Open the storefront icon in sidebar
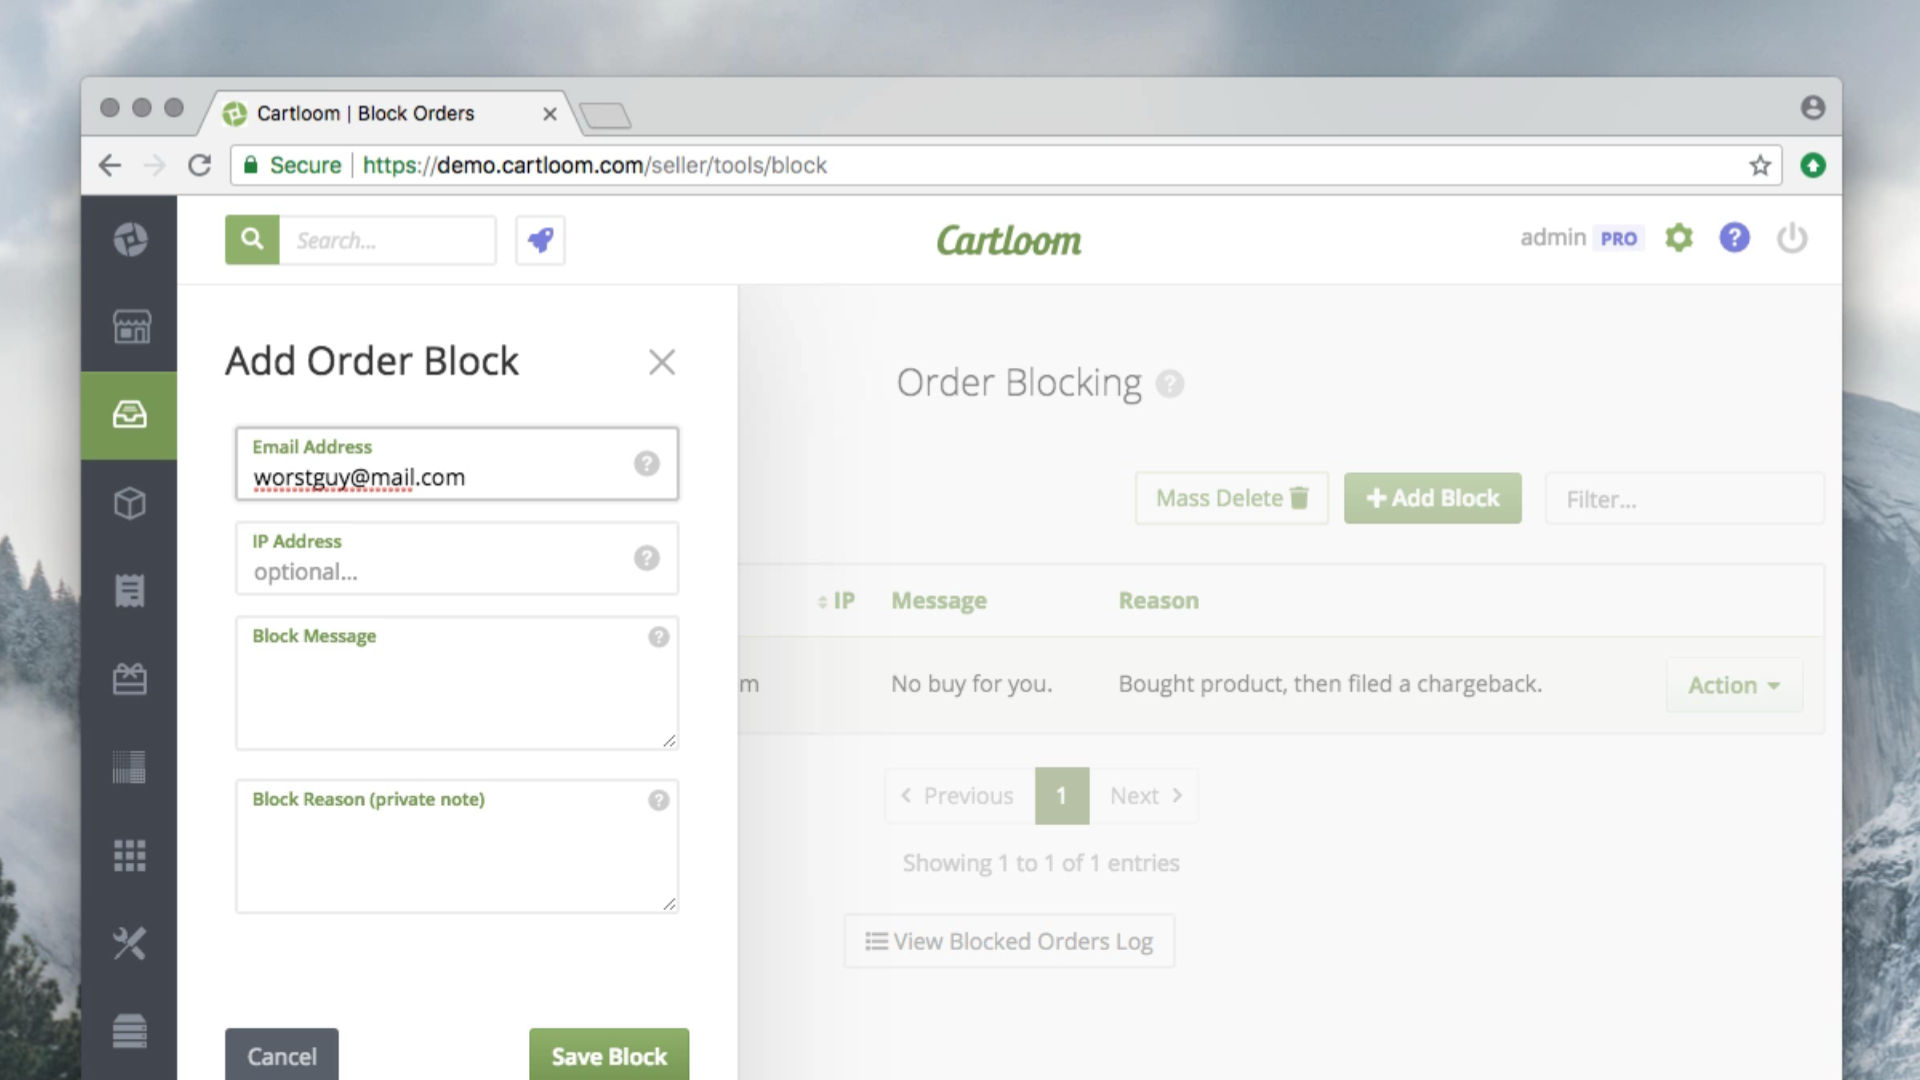 tap(130, 327)
